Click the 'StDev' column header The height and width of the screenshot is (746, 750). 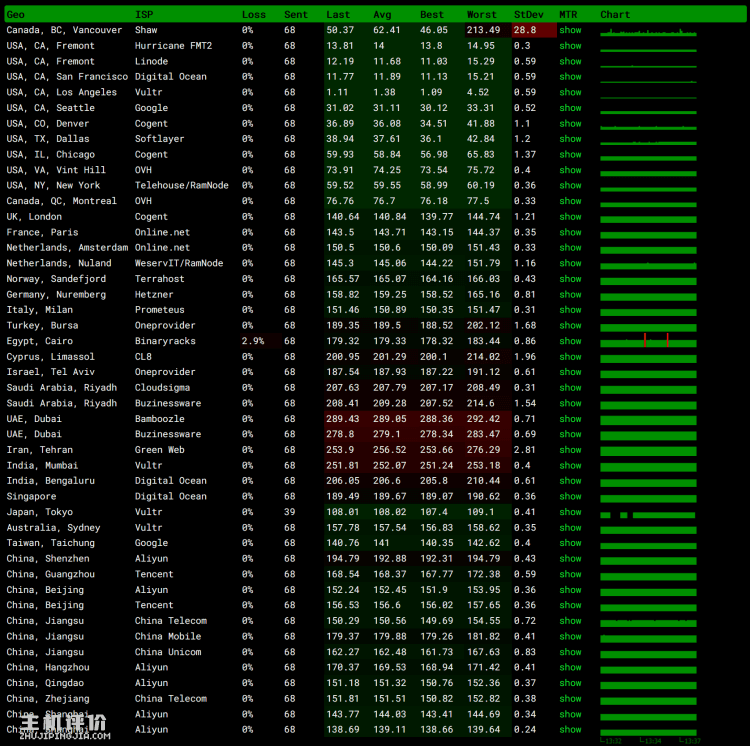[x=529, y=15]
